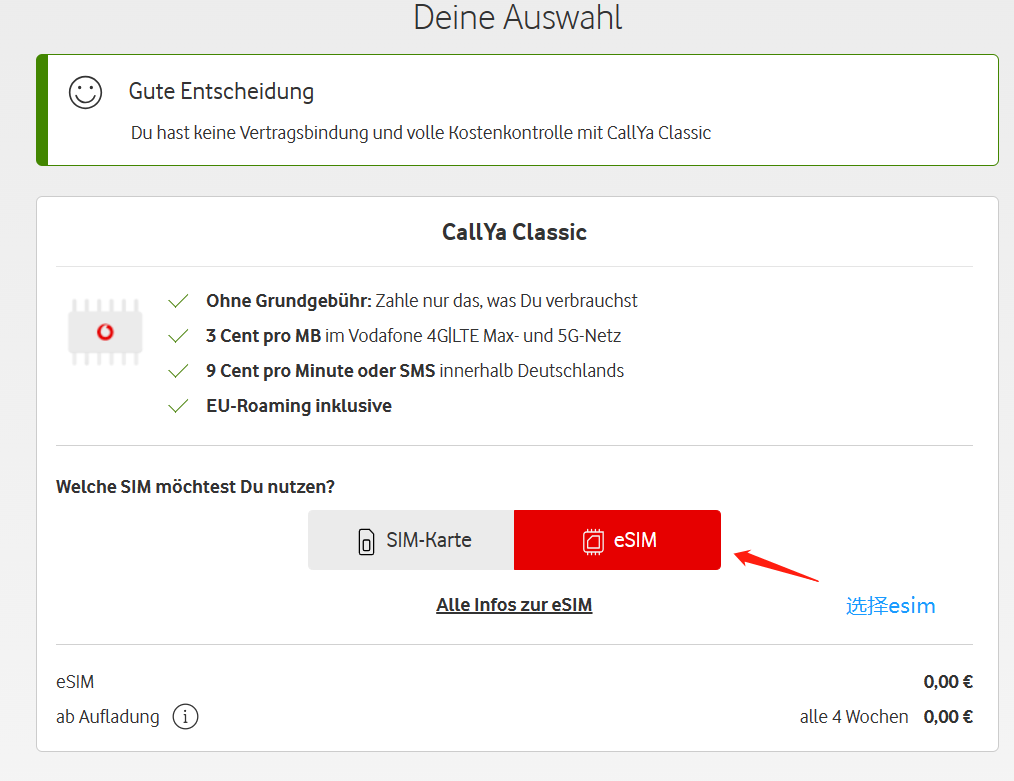This screenshot has width=1014, height=781.
Task: Click the 0,00 € price next to alle 4 Wochen
Action: point(948,716)
